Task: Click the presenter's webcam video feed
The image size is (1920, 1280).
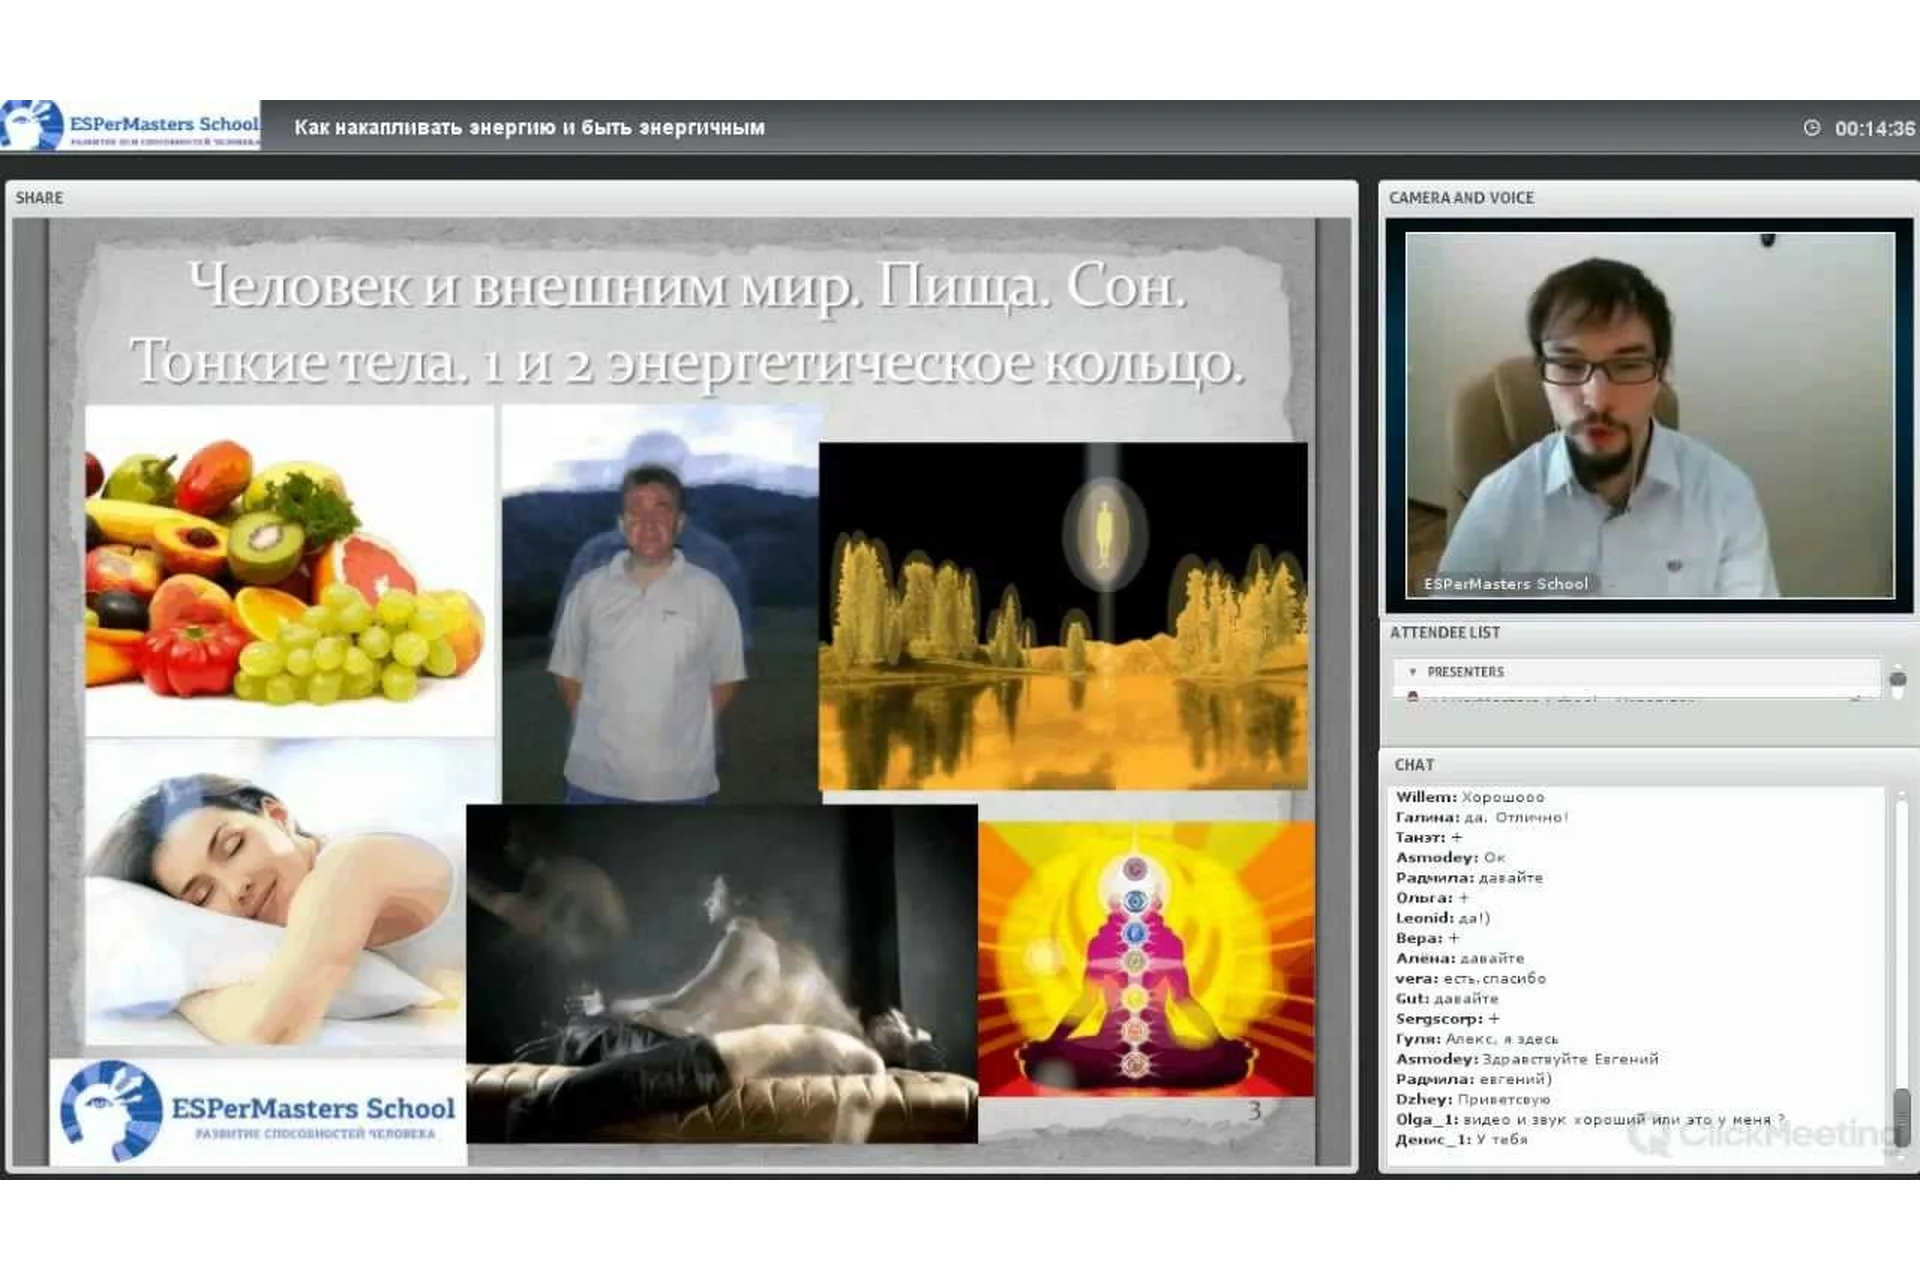Action: coord(1648,415)
